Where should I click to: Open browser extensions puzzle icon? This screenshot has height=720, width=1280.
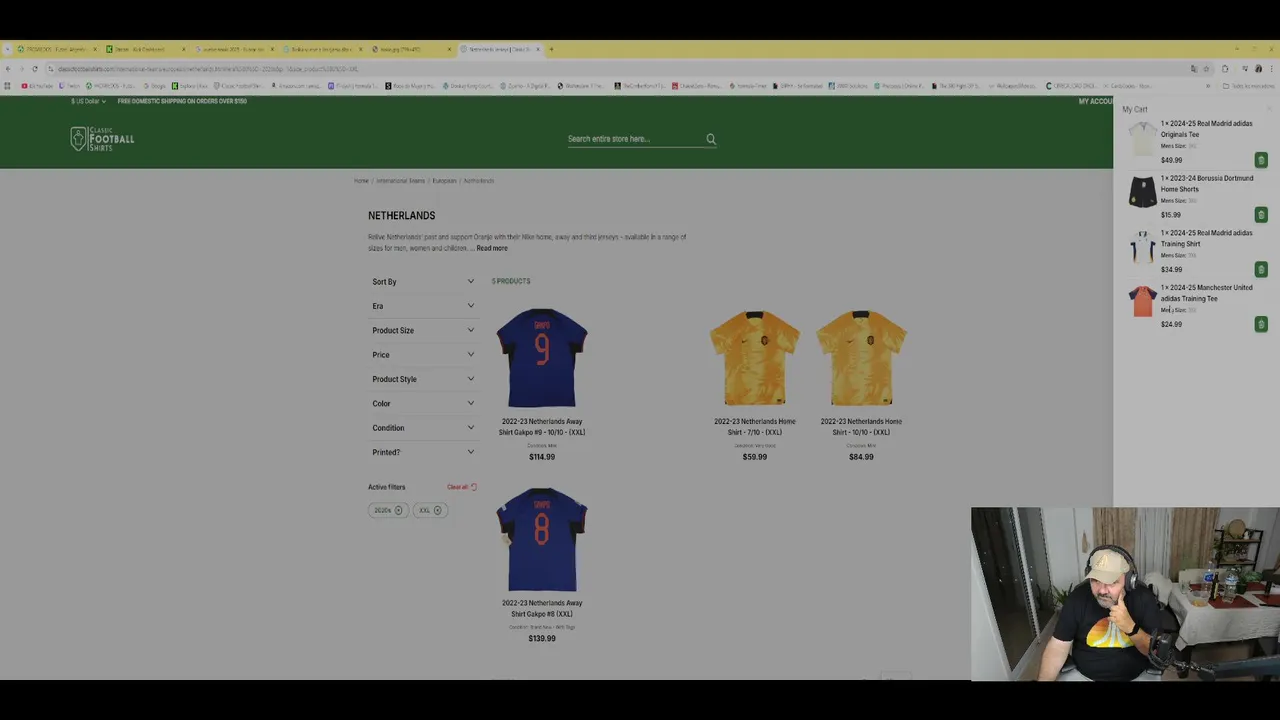[1225, 69]
